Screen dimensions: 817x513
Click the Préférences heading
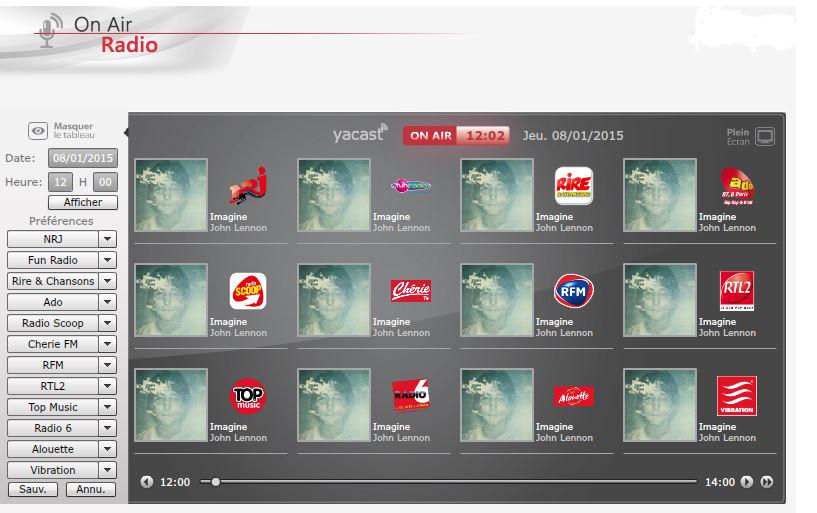click(x=61, y=221)
